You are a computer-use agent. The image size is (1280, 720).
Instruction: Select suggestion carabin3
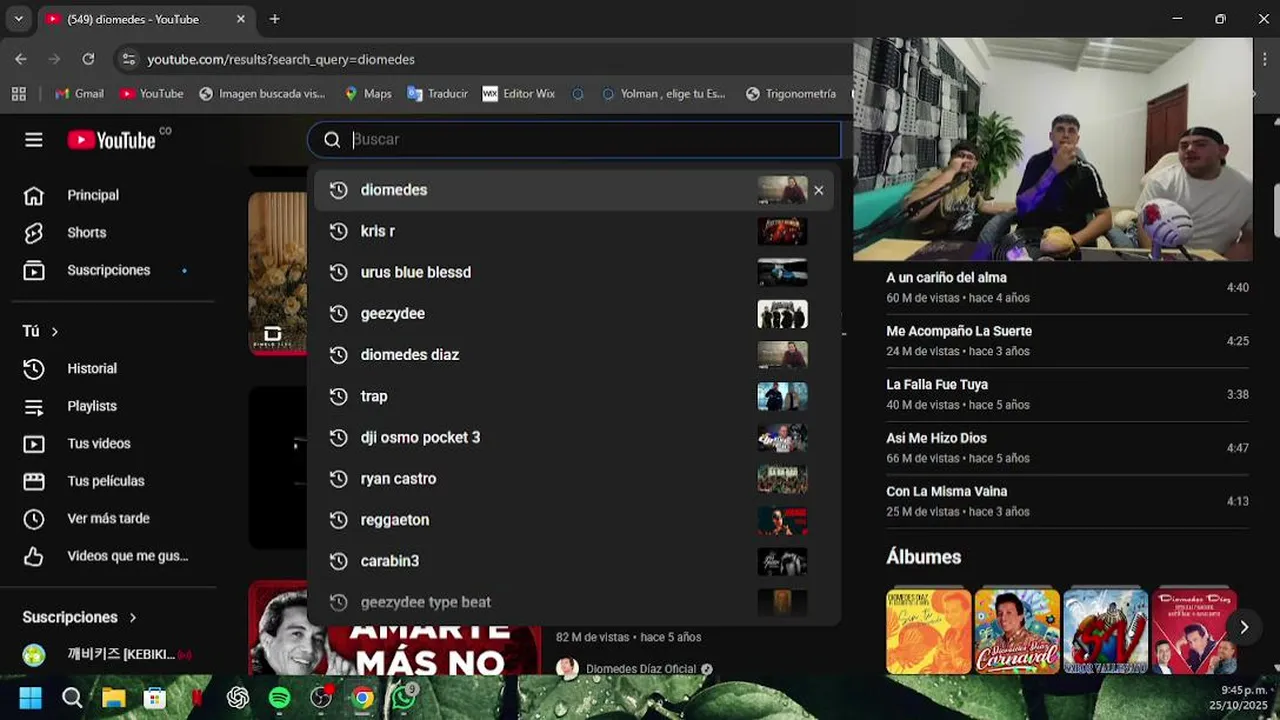(x=576, y=561)
